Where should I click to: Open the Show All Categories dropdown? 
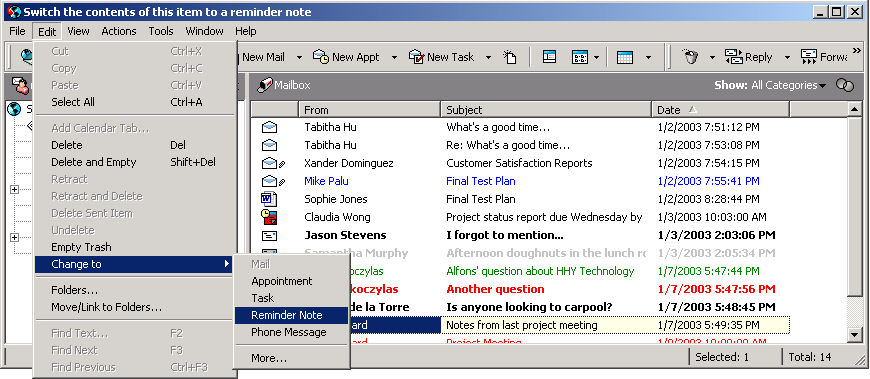point(788,85)
